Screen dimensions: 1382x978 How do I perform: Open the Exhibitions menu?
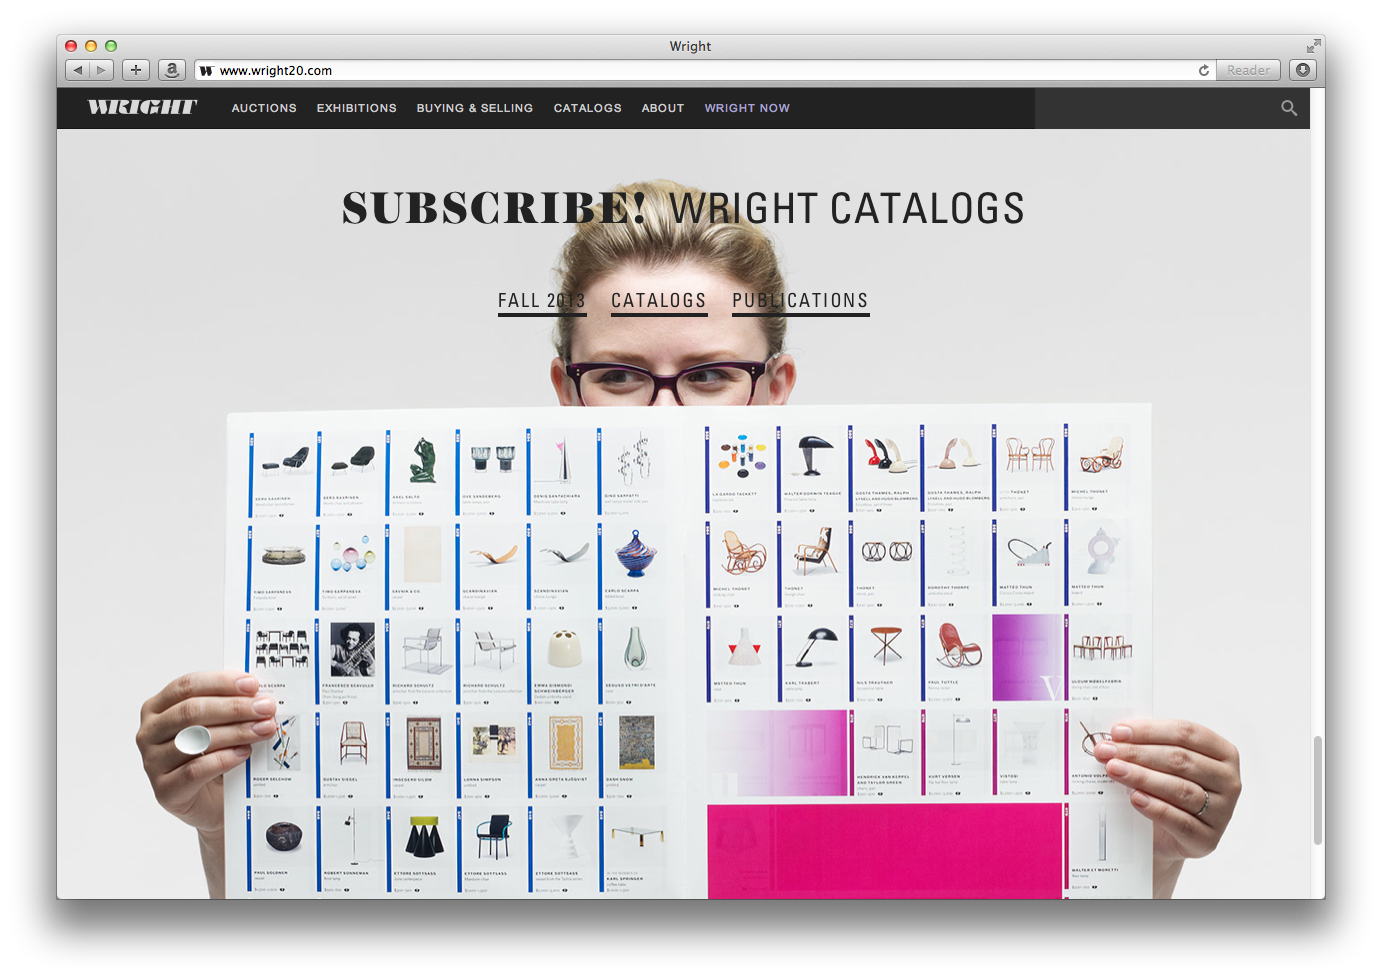pos(357,108)
